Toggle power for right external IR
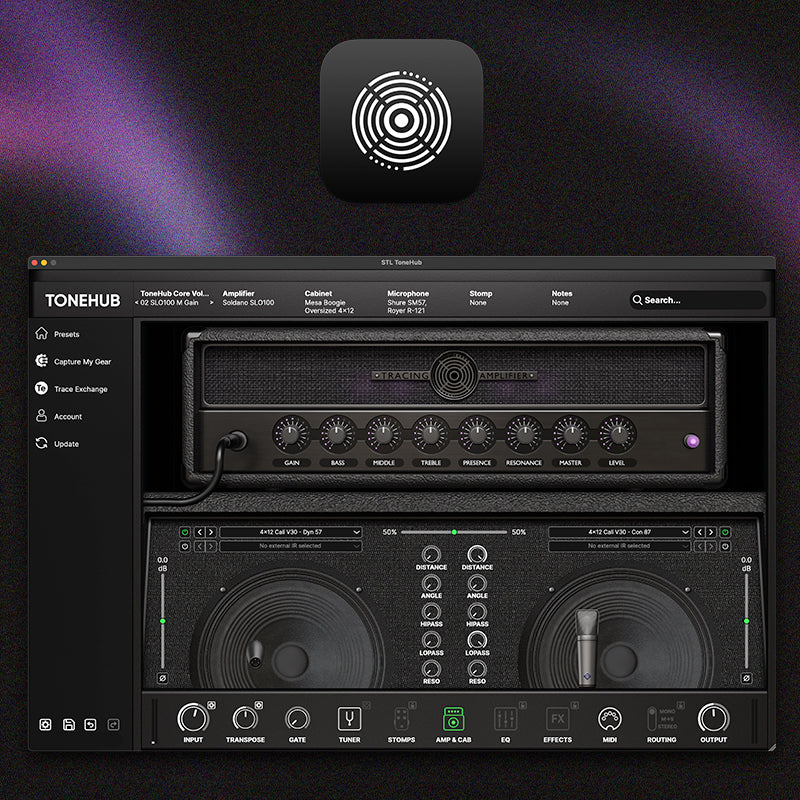The height and width of the screenshot is (800, 800). pyautogui.click(x=725, y=546)
